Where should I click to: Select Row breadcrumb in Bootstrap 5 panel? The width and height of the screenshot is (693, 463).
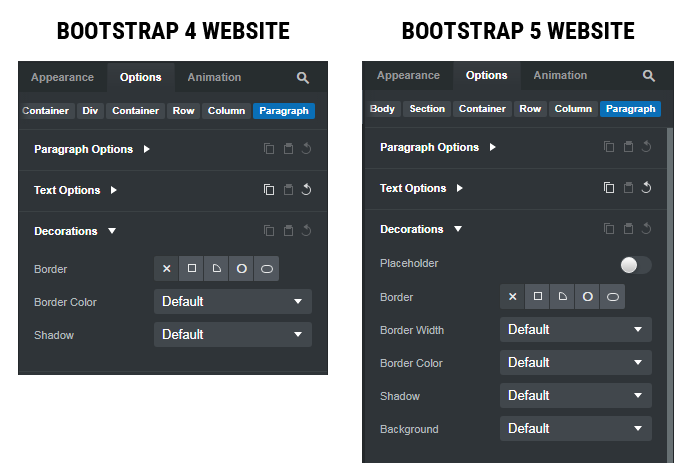530,109
